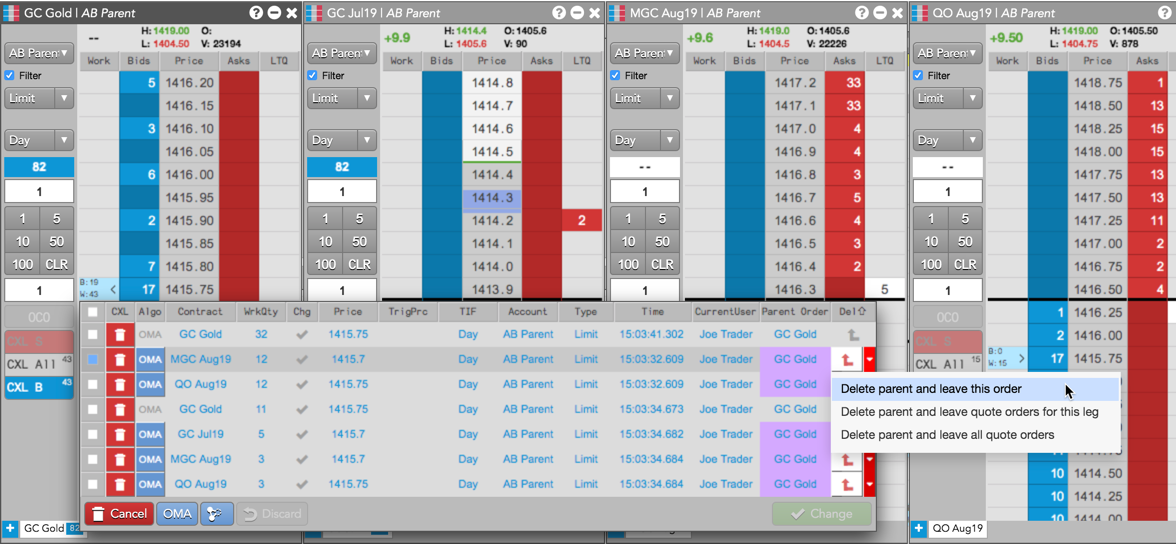The height and width of the screenshot is (544, 1176).
Task: Click quantity input field under Day in GC Jul19 window
Action: [342, 191]
